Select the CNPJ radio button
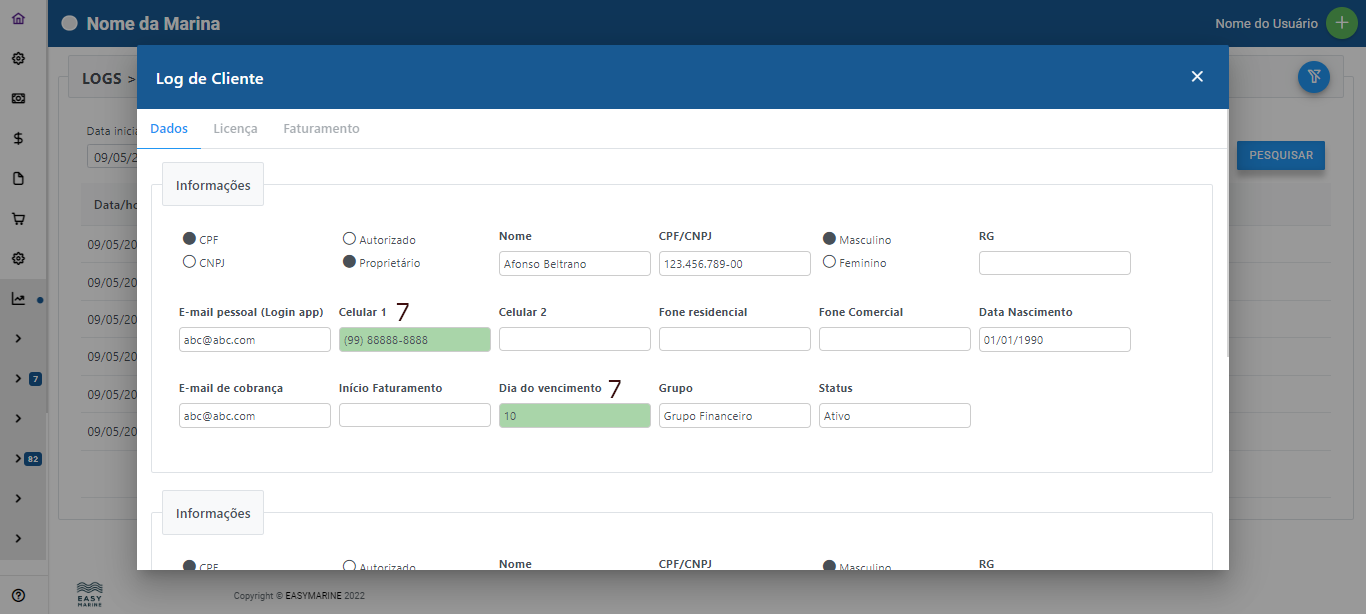1366x614 pixels. [189, 262]
